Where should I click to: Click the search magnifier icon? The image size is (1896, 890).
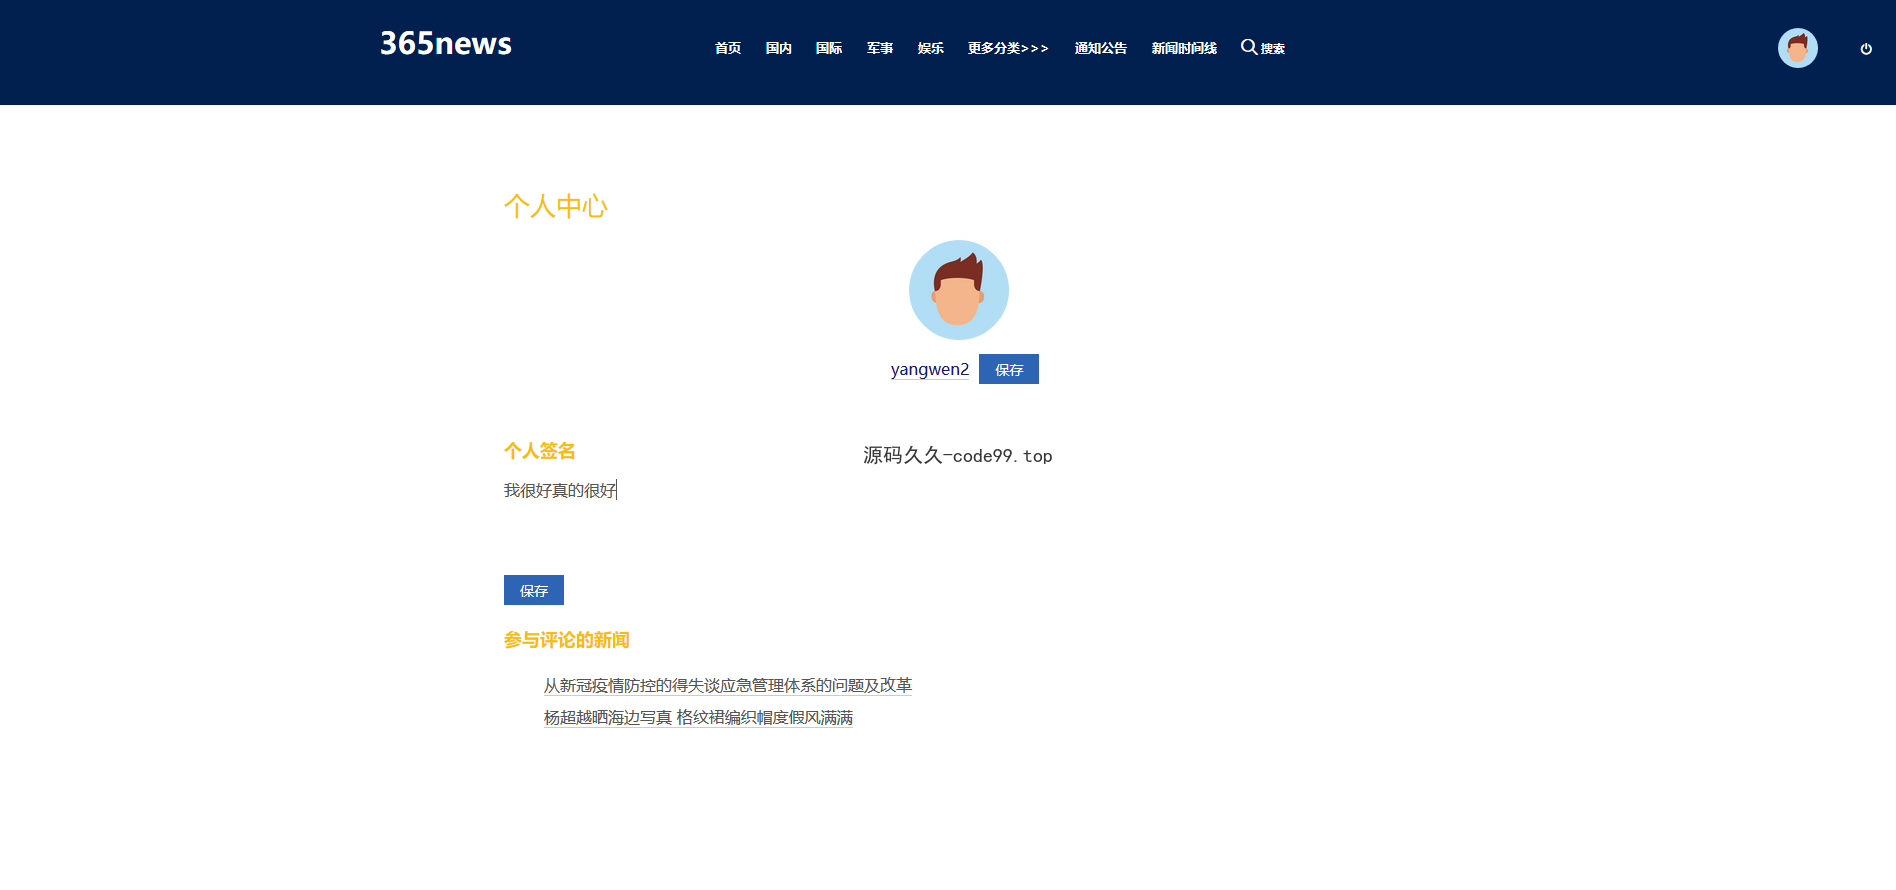[1249, 47]
